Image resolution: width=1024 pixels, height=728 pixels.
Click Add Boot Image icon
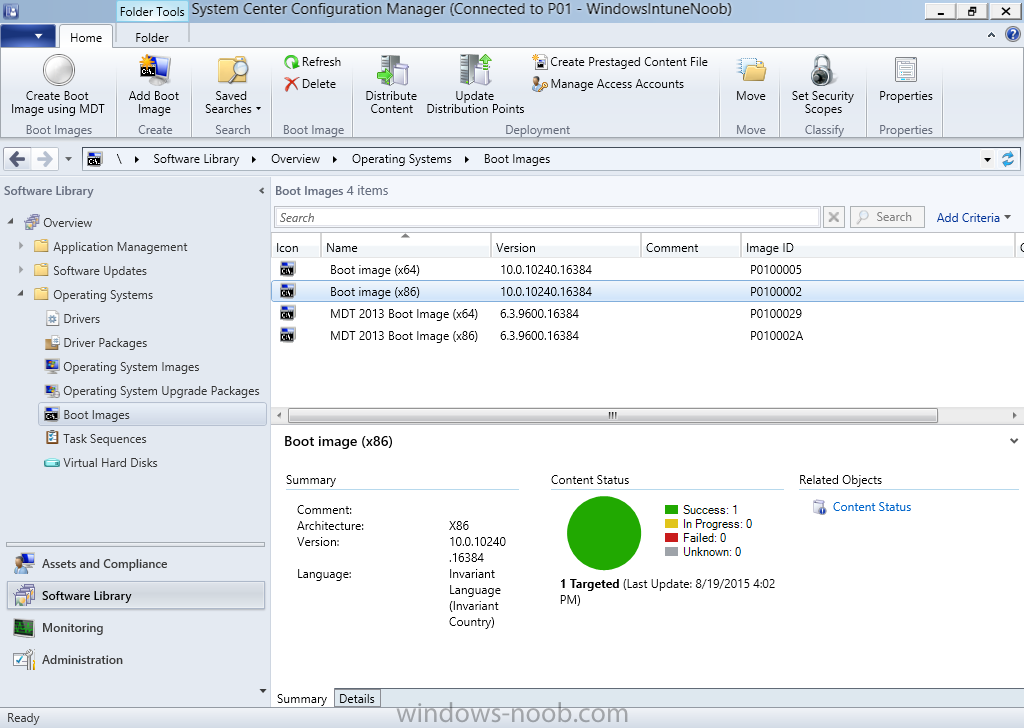pyautogui.click(x=154, y=71)
